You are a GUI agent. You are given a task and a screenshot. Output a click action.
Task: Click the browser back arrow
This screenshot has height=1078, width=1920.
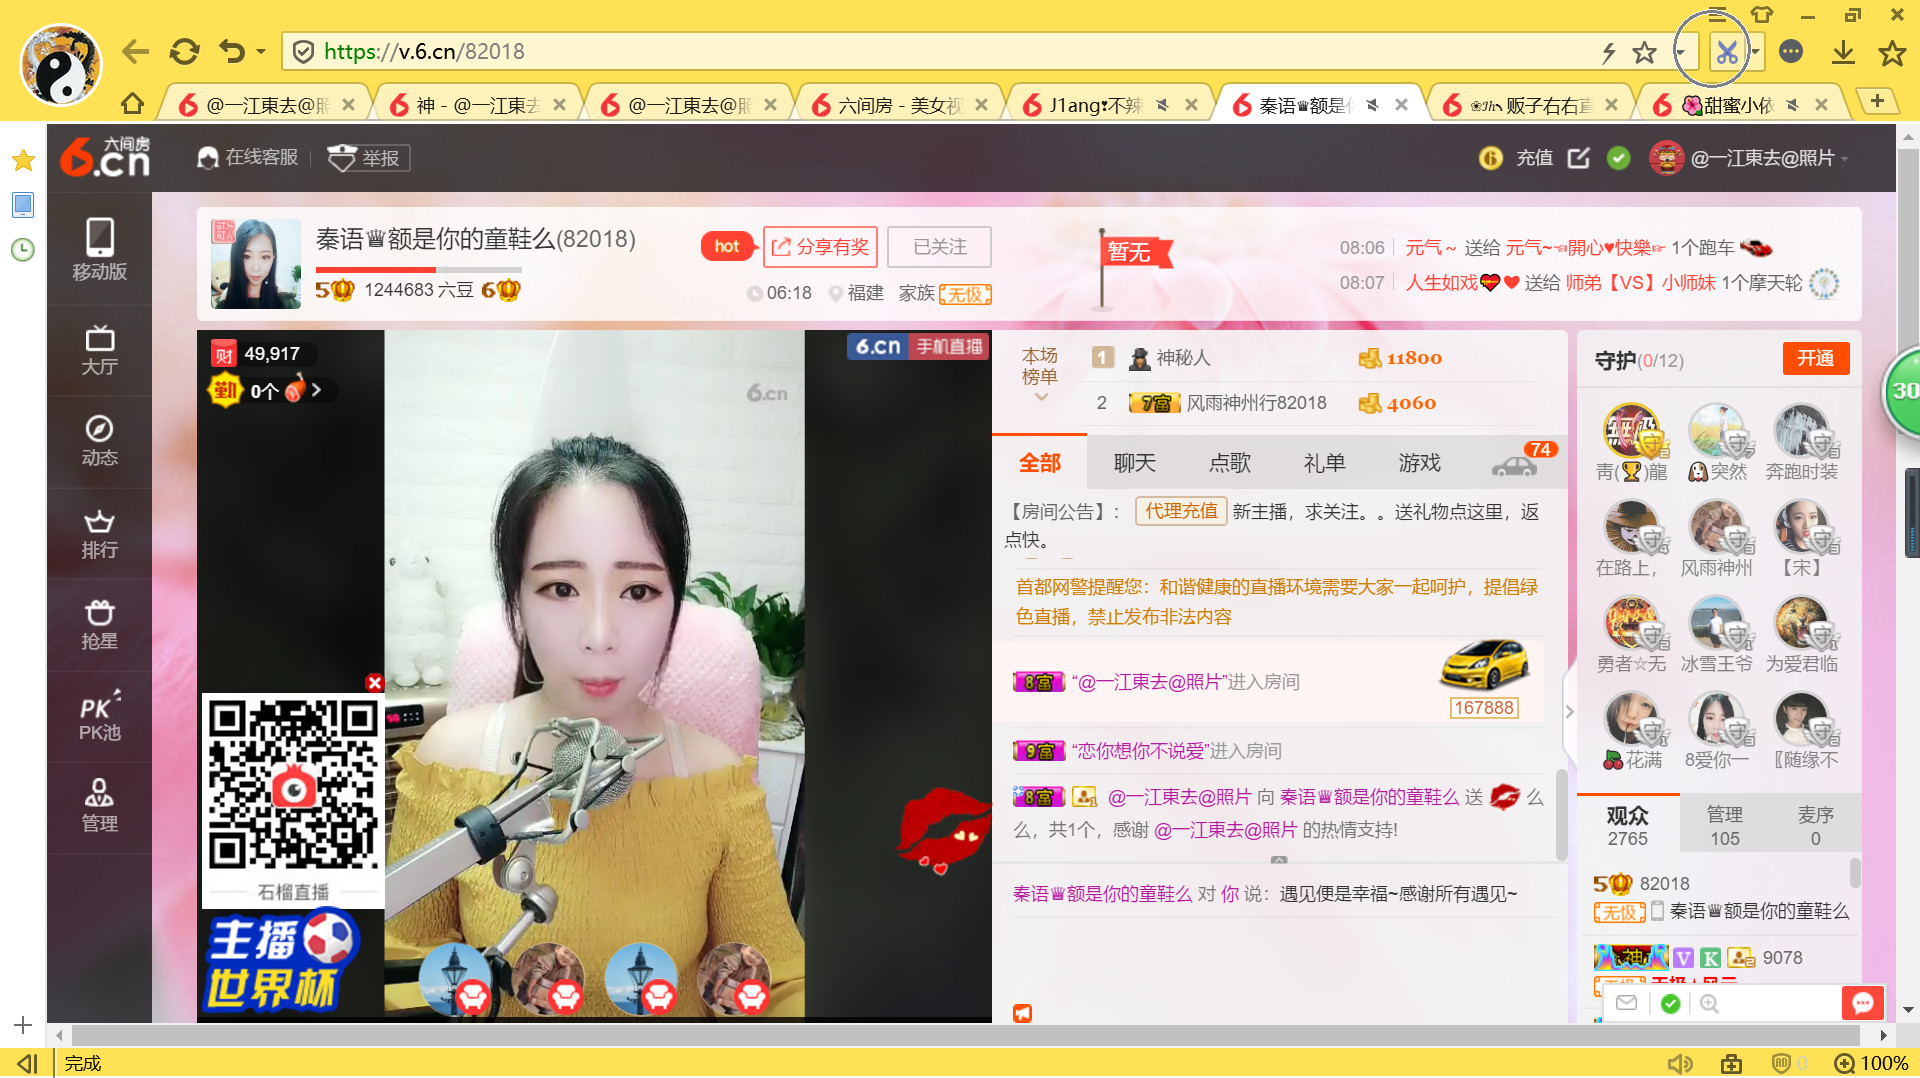pos(135,51)
